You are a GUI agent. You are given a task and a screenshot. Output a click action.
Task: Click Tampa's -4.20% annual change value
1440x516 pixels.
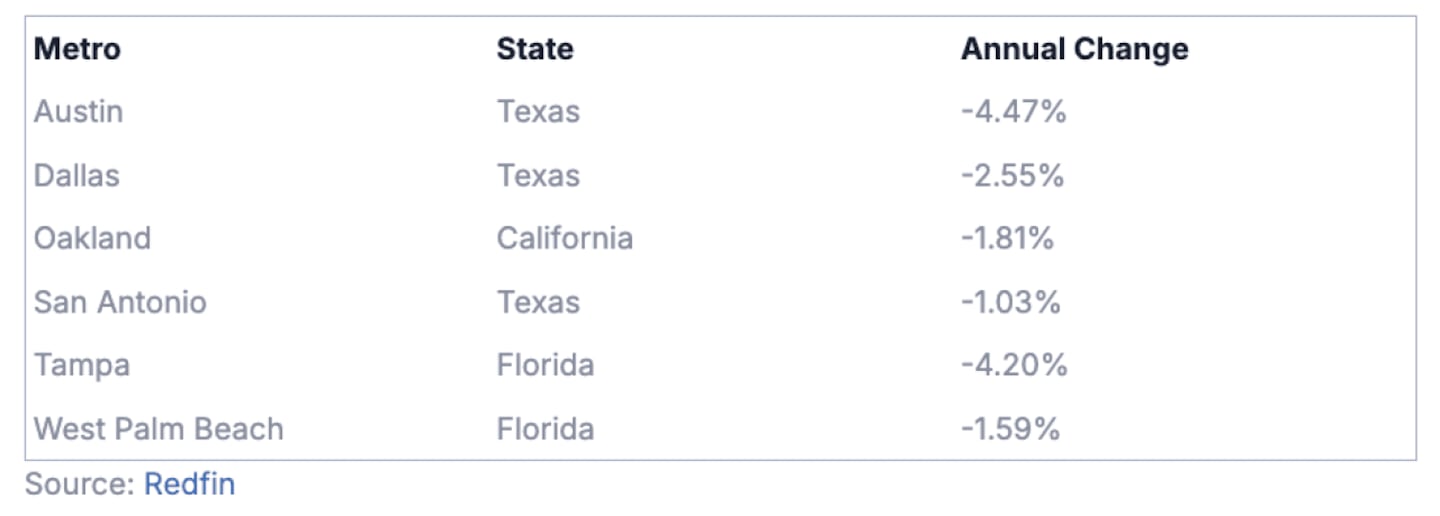coord(1014,366)
